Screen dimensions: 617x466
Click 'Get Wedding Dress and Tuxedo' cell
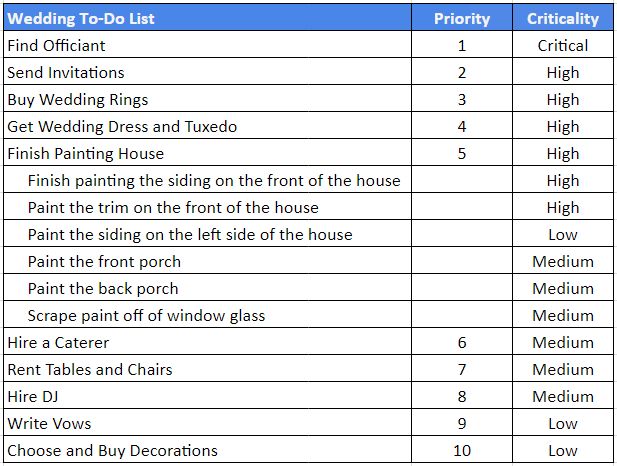[x=207, y=126]
